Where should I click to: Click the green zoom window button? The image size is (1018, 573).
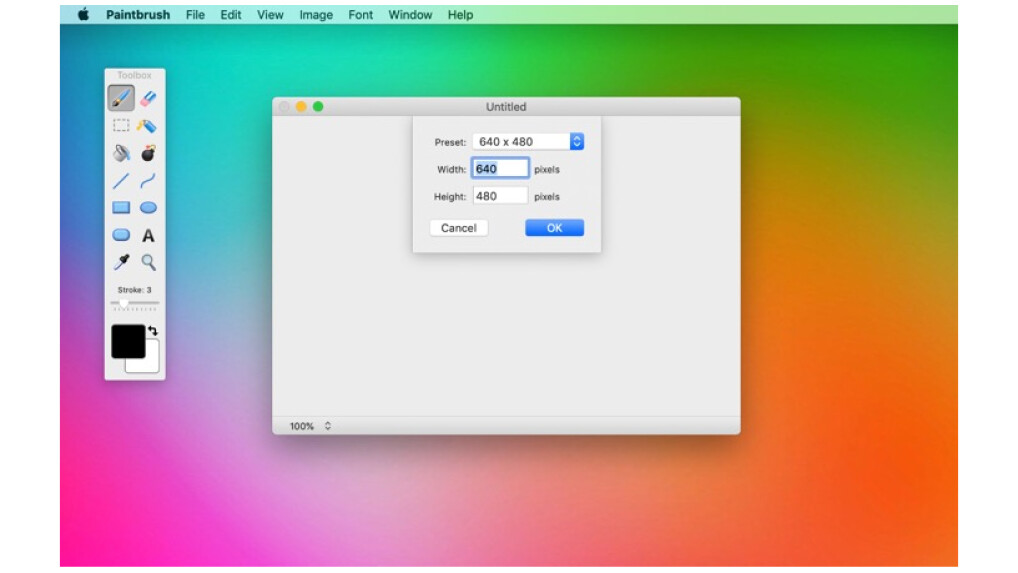pos(318,106)
